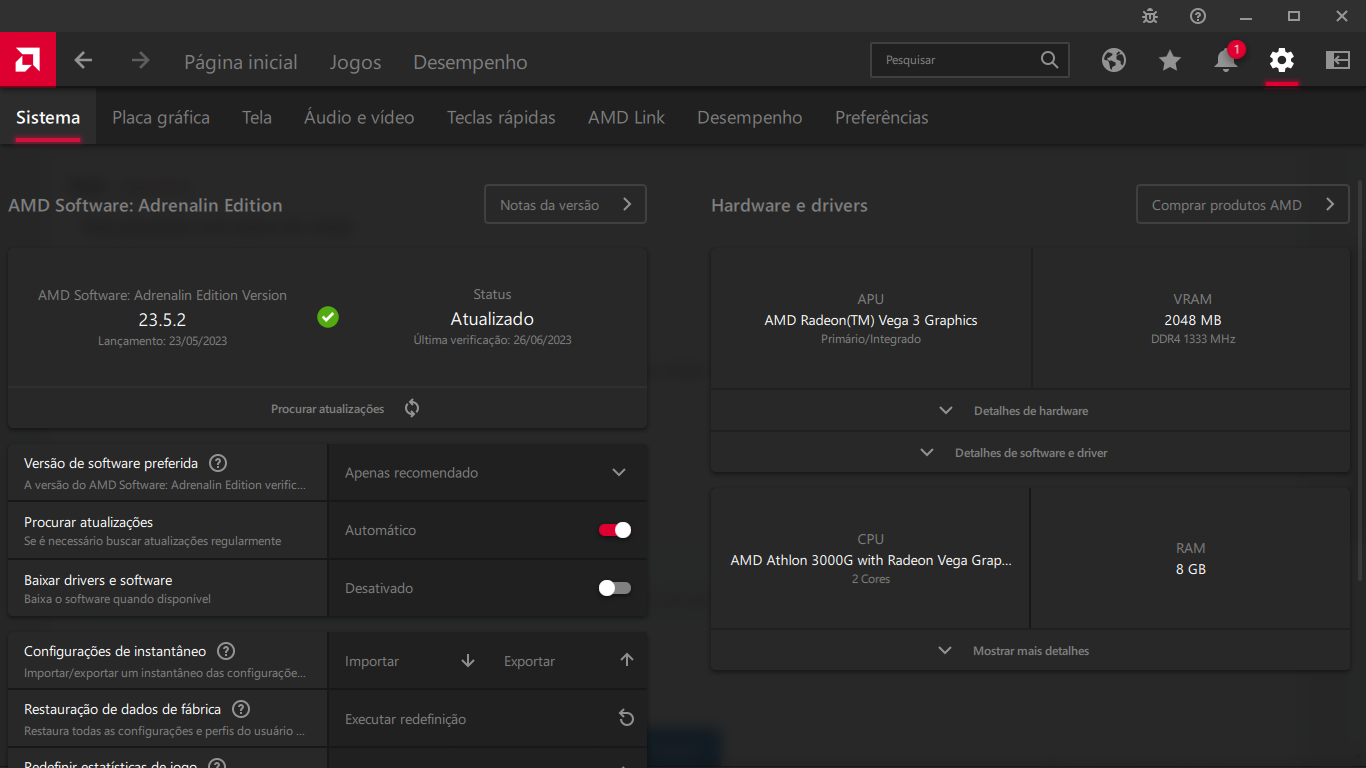Viewport: 1366px width, 768px height.
Task: Click the reset icon for Executar redefinição
Action: pos(626,718)
